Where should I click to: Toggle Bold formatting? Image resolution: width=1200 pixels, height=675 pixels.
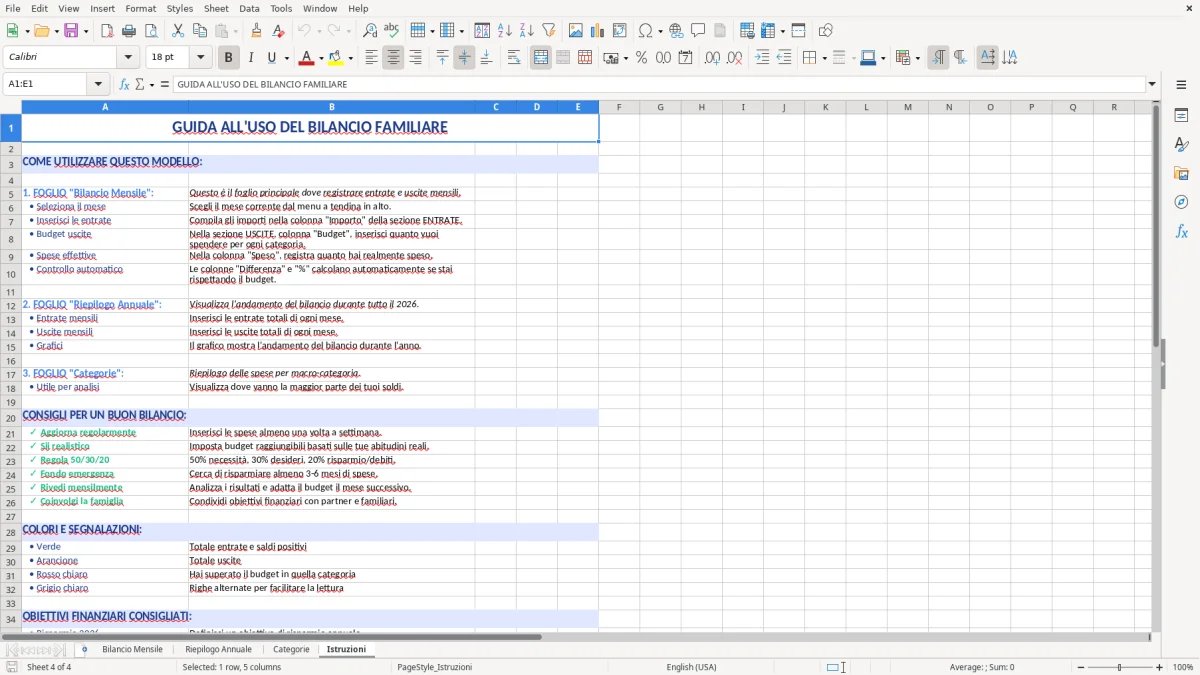click(228, 58)
